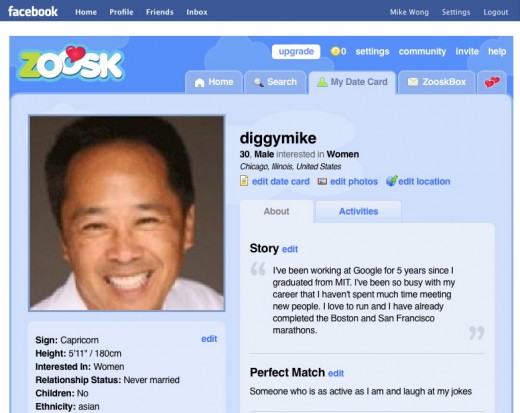Switch to the Activities tab
The height and width of the screenshot is (413, 520).
coord(358,211)
